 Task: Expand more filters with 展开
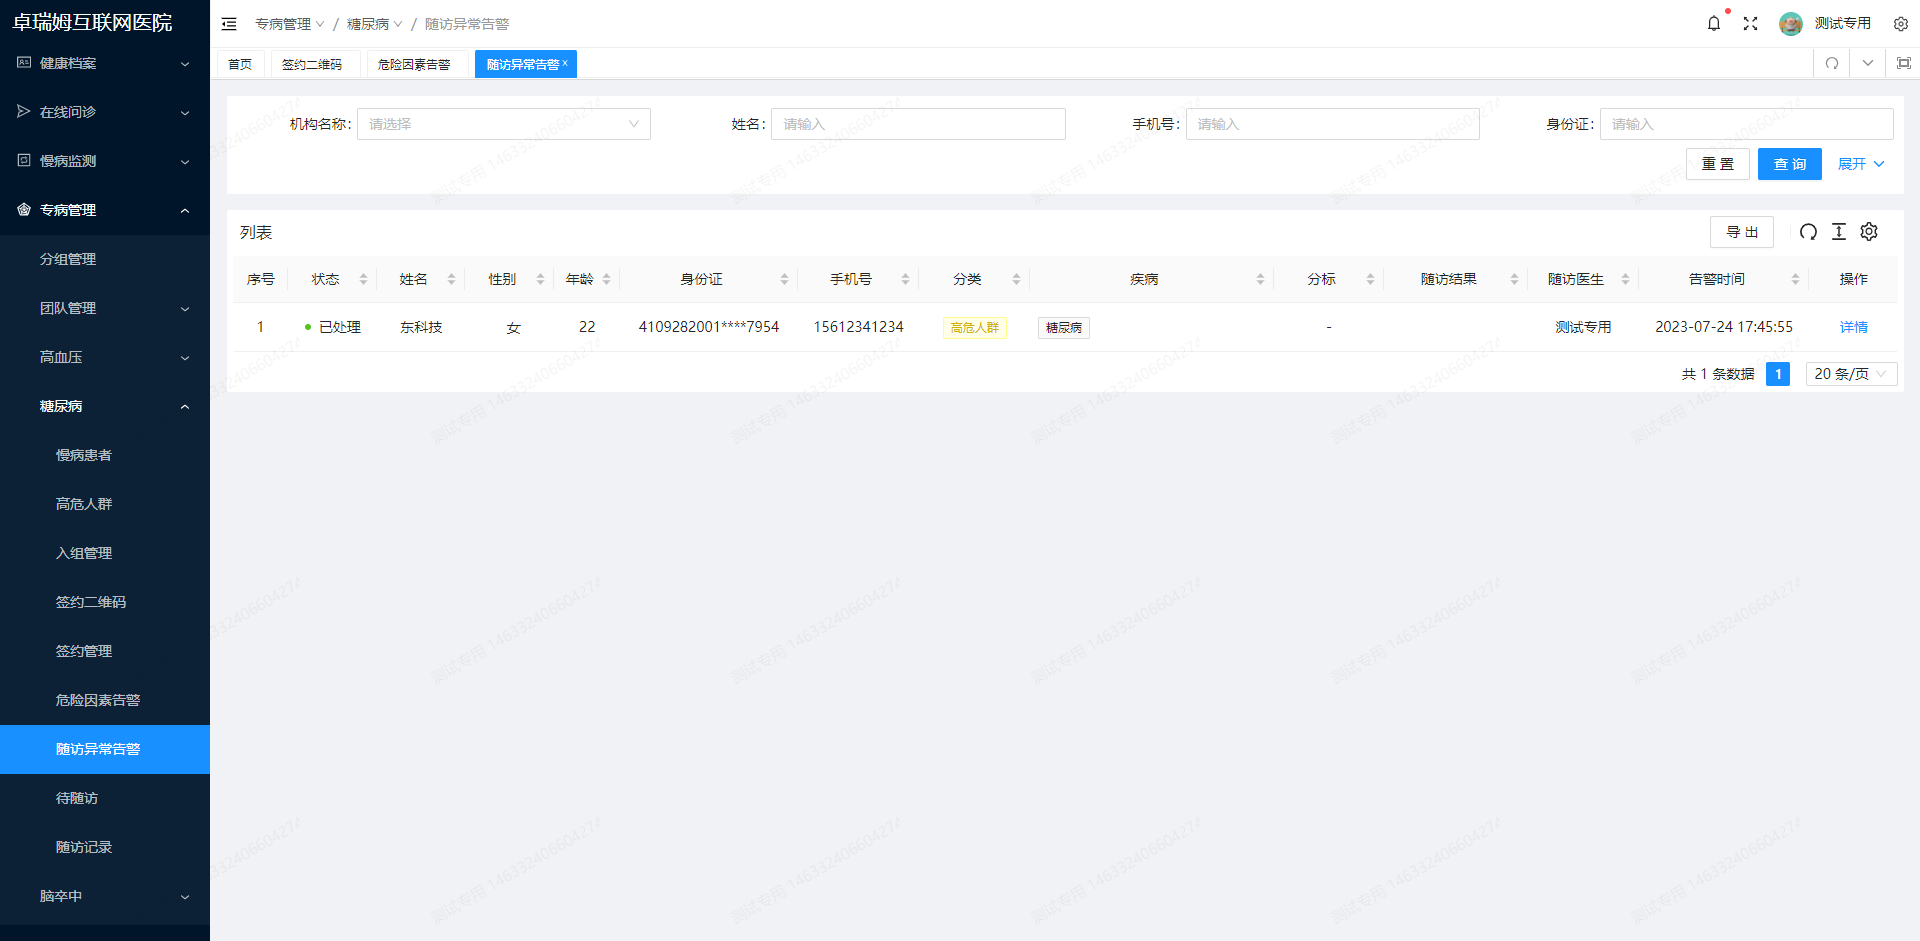point(1861,164)
